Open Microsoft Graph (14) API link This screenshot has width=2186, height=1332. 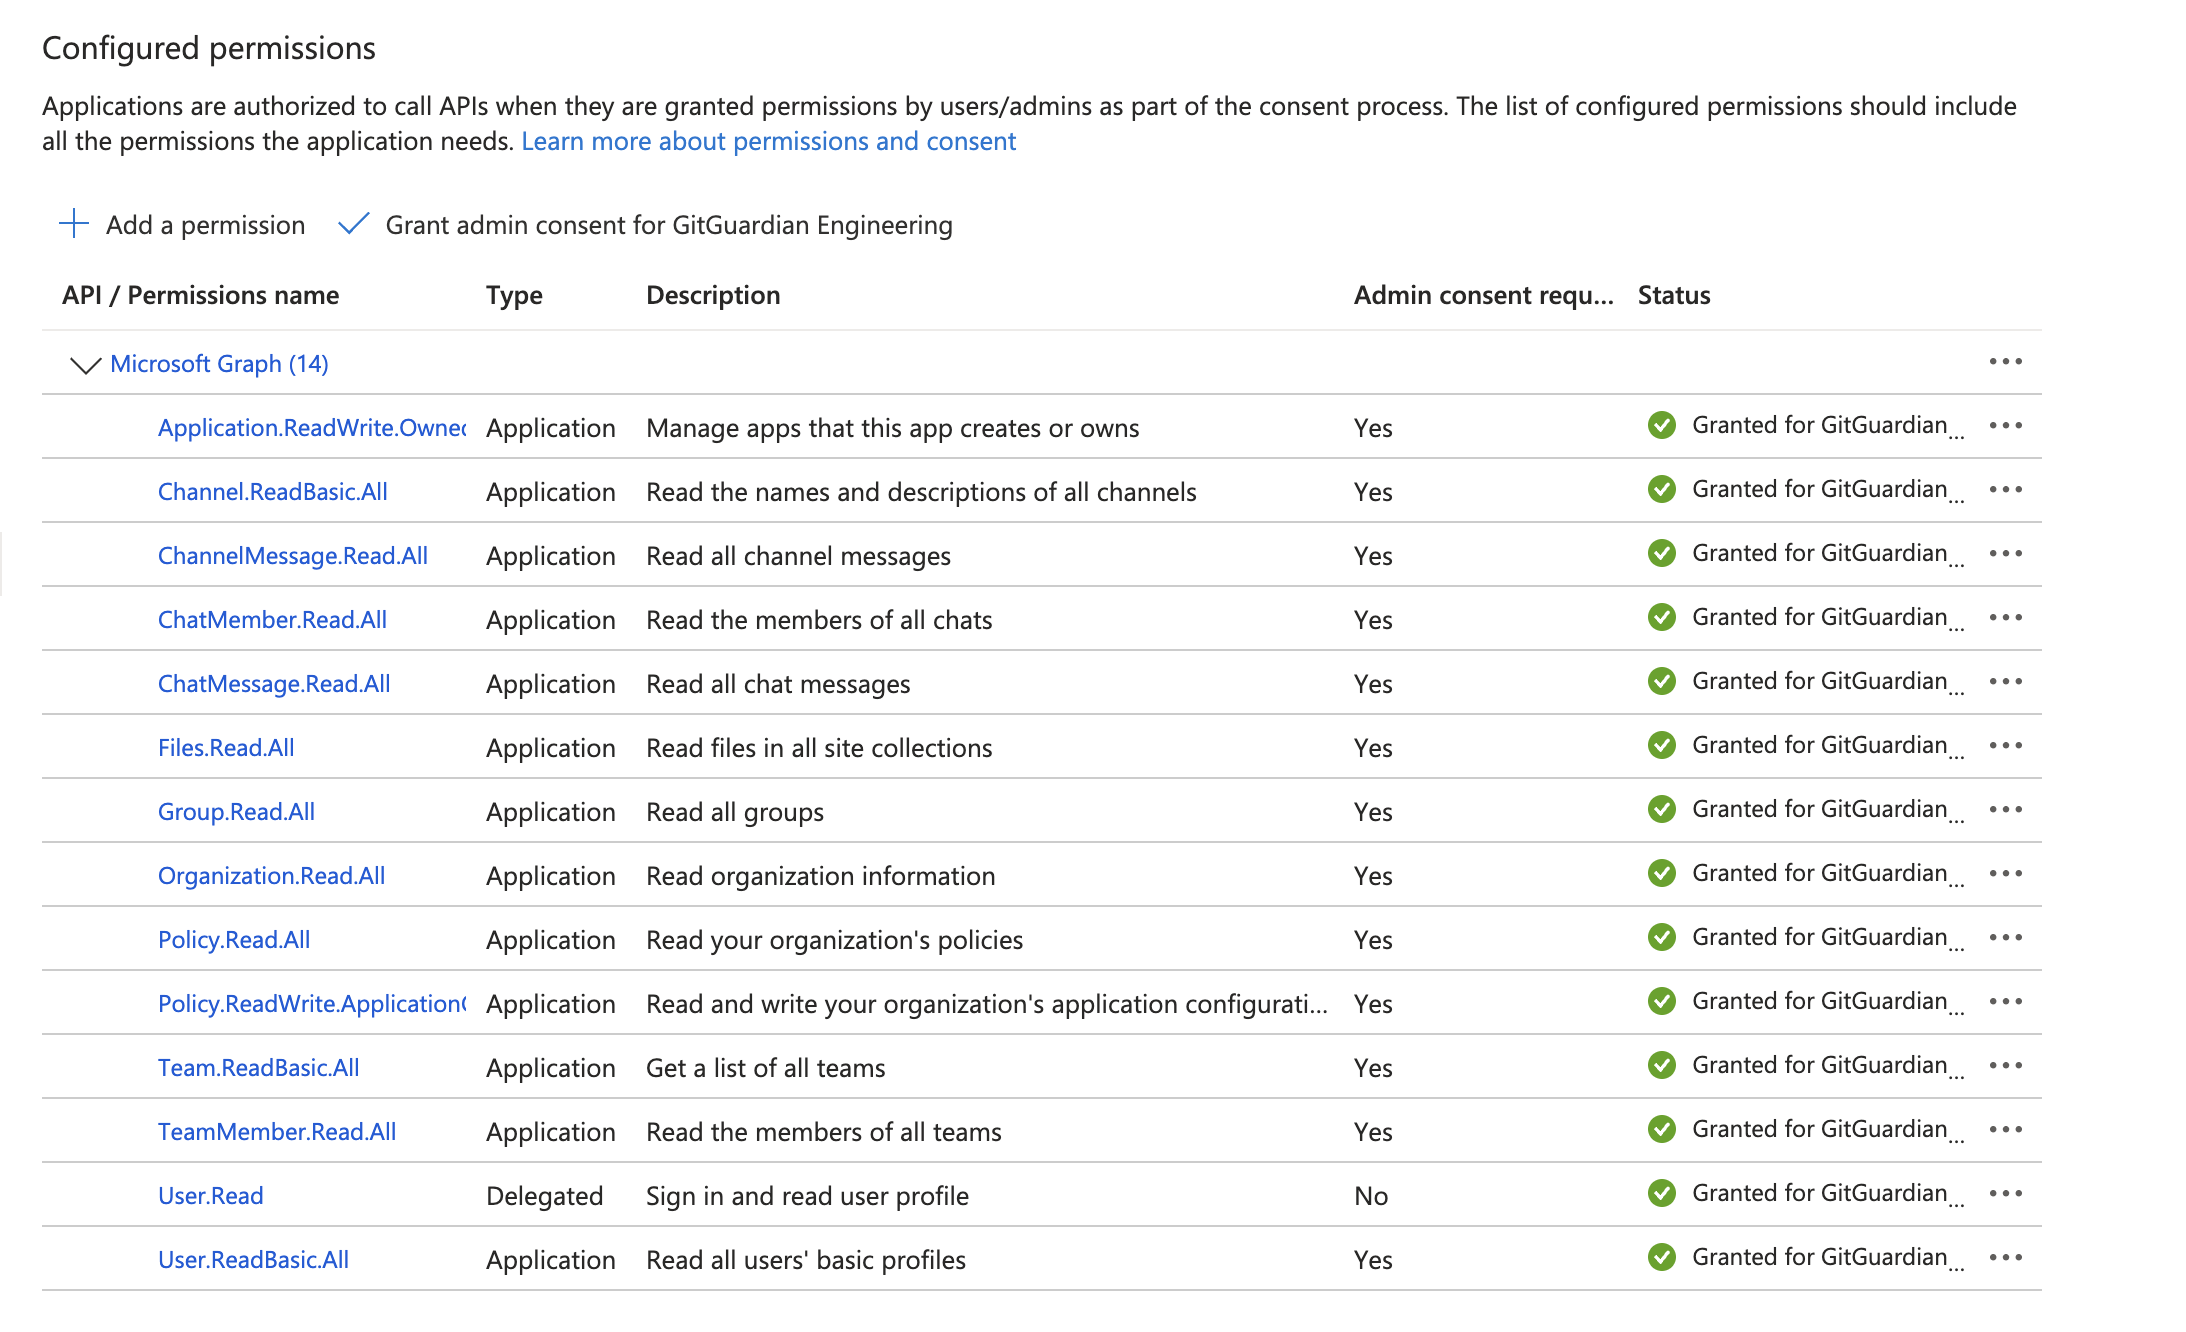pyautogui.click(x=219, y=364)
